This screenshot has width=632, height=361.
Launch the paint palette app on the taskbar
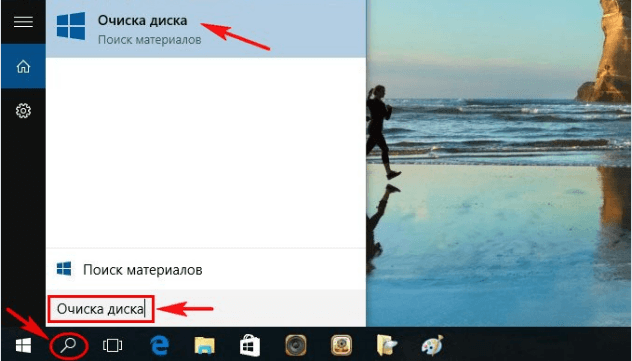(432, 345)
